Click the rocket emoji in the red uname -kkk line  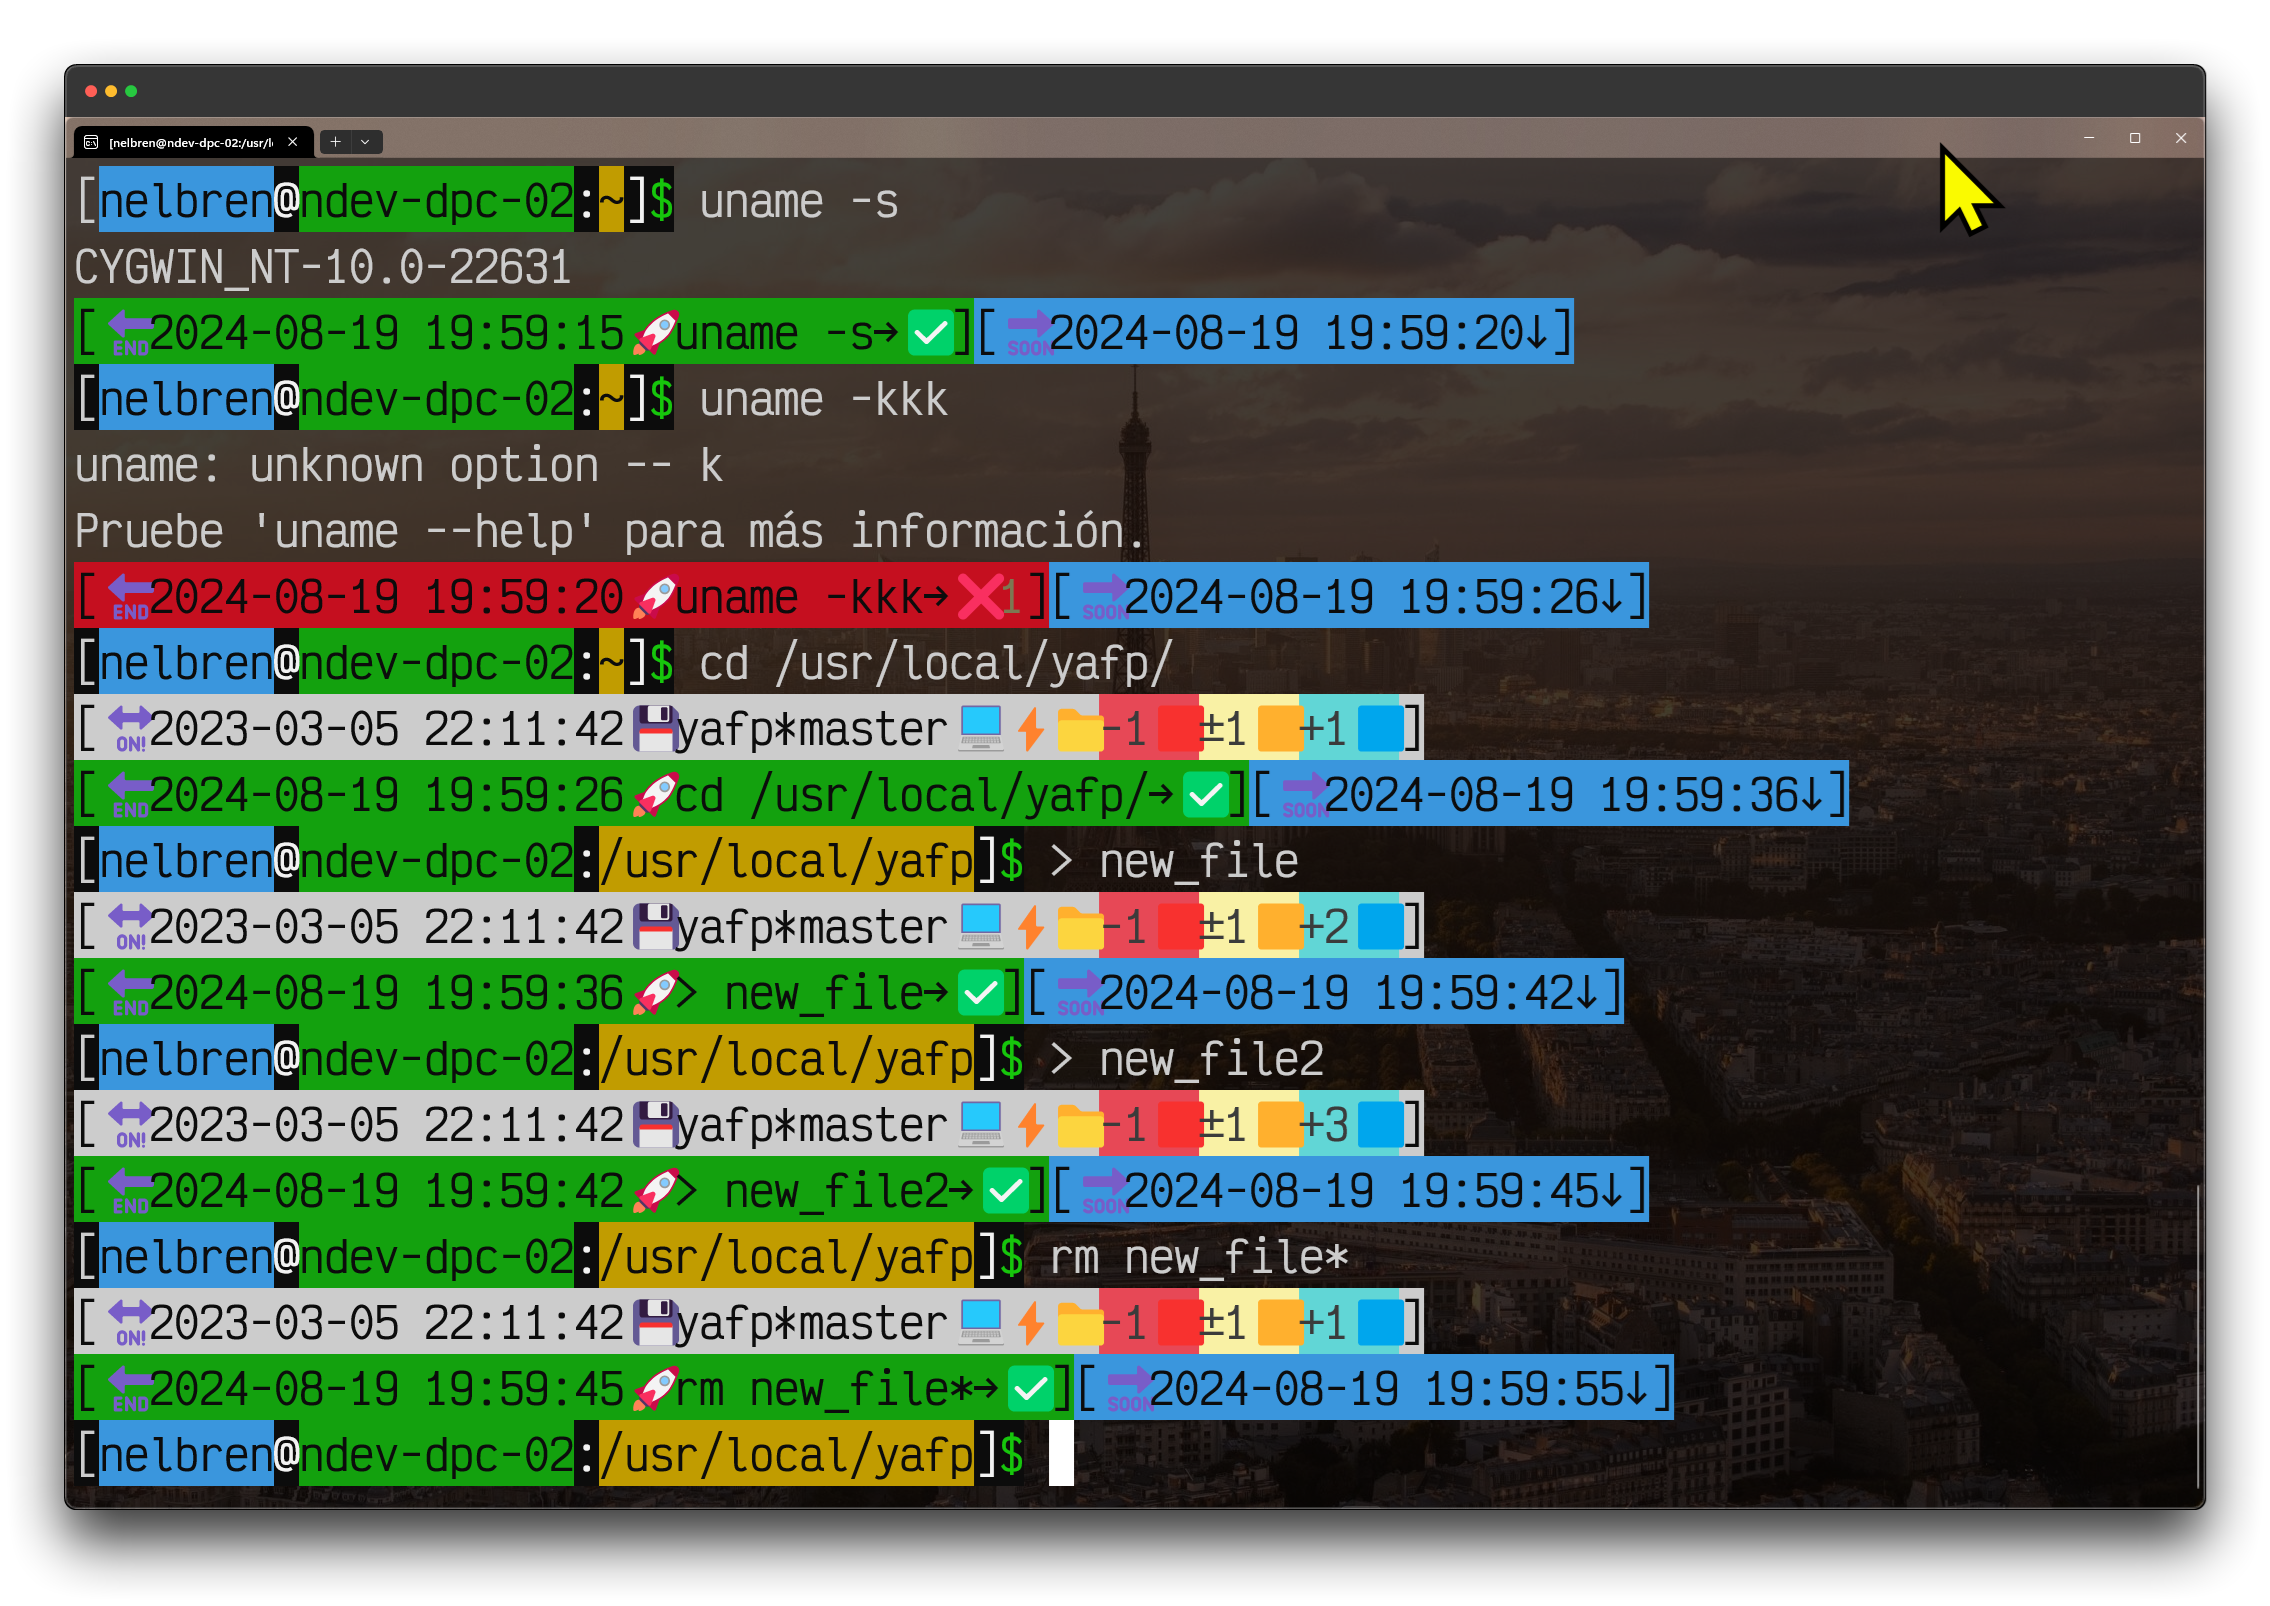coord(655,596)
